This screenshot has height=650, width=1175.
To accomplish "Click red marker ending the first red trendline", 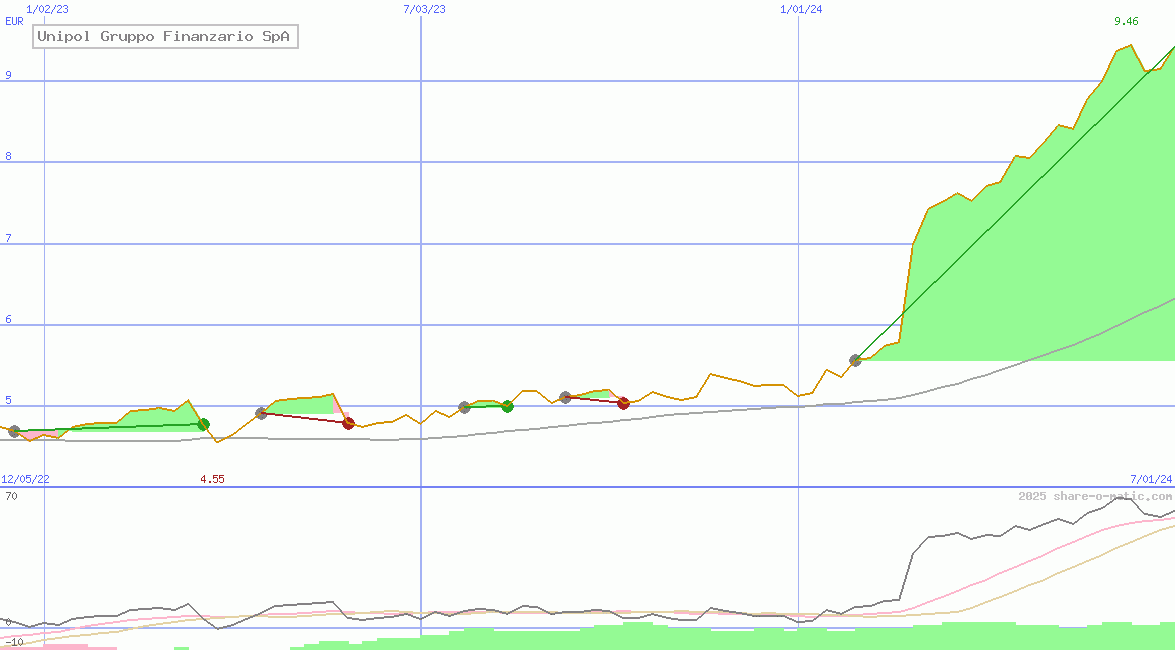I will pos(348,423).
